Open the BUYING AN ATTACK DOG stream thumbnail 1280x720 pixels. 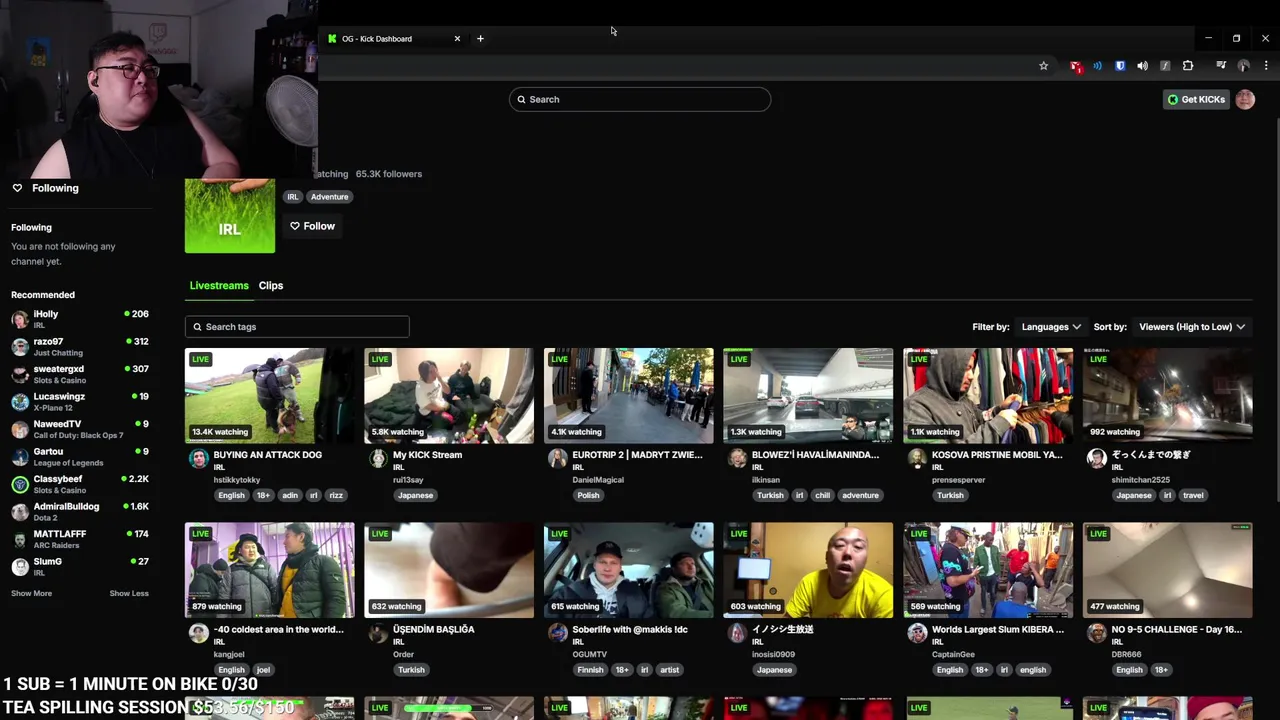pyautogui.click(x=270, y=396)
